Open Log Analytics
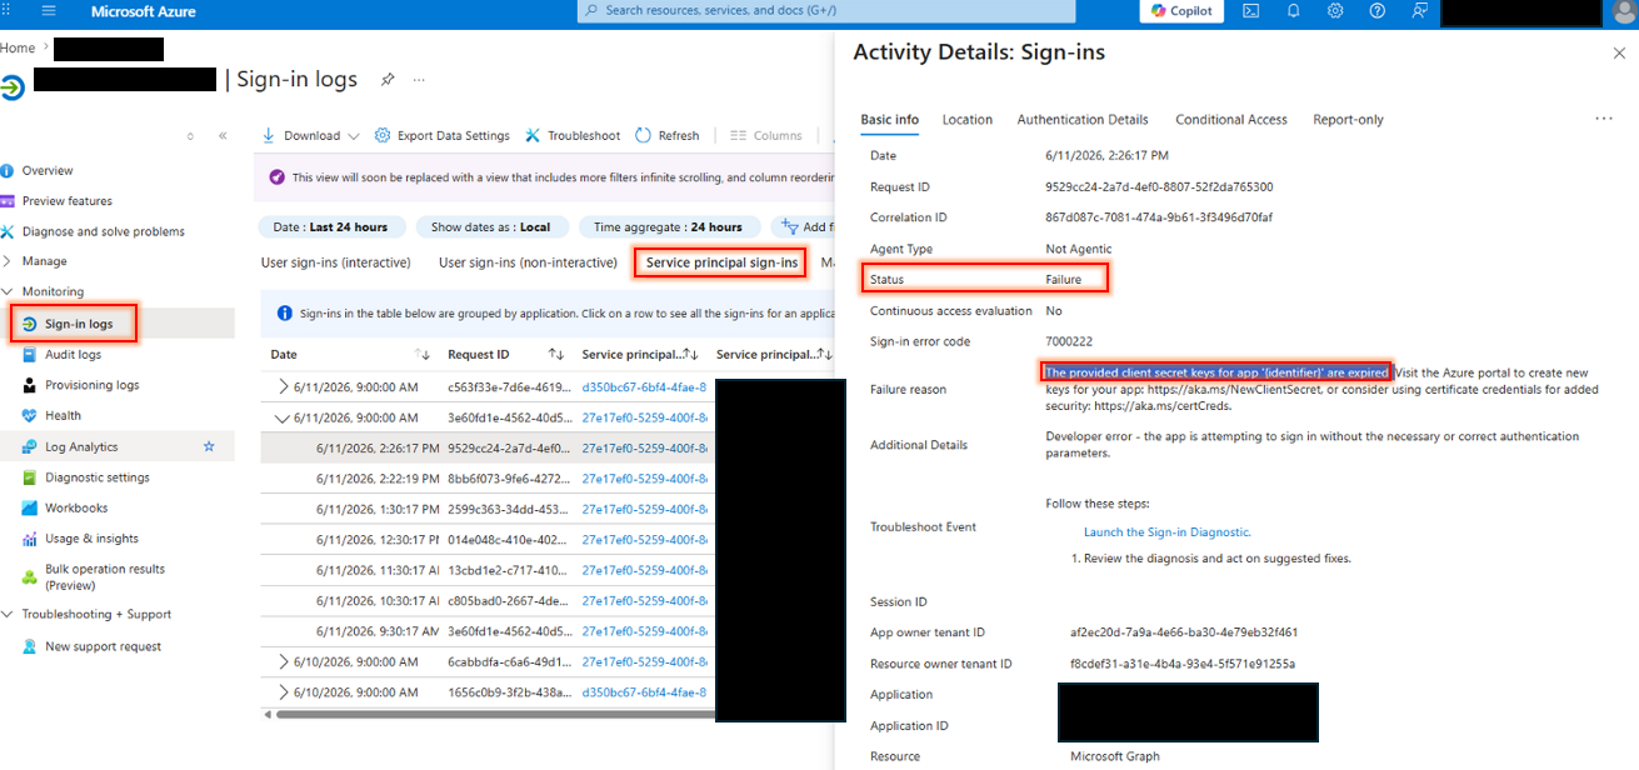 (x=81, y=447)
